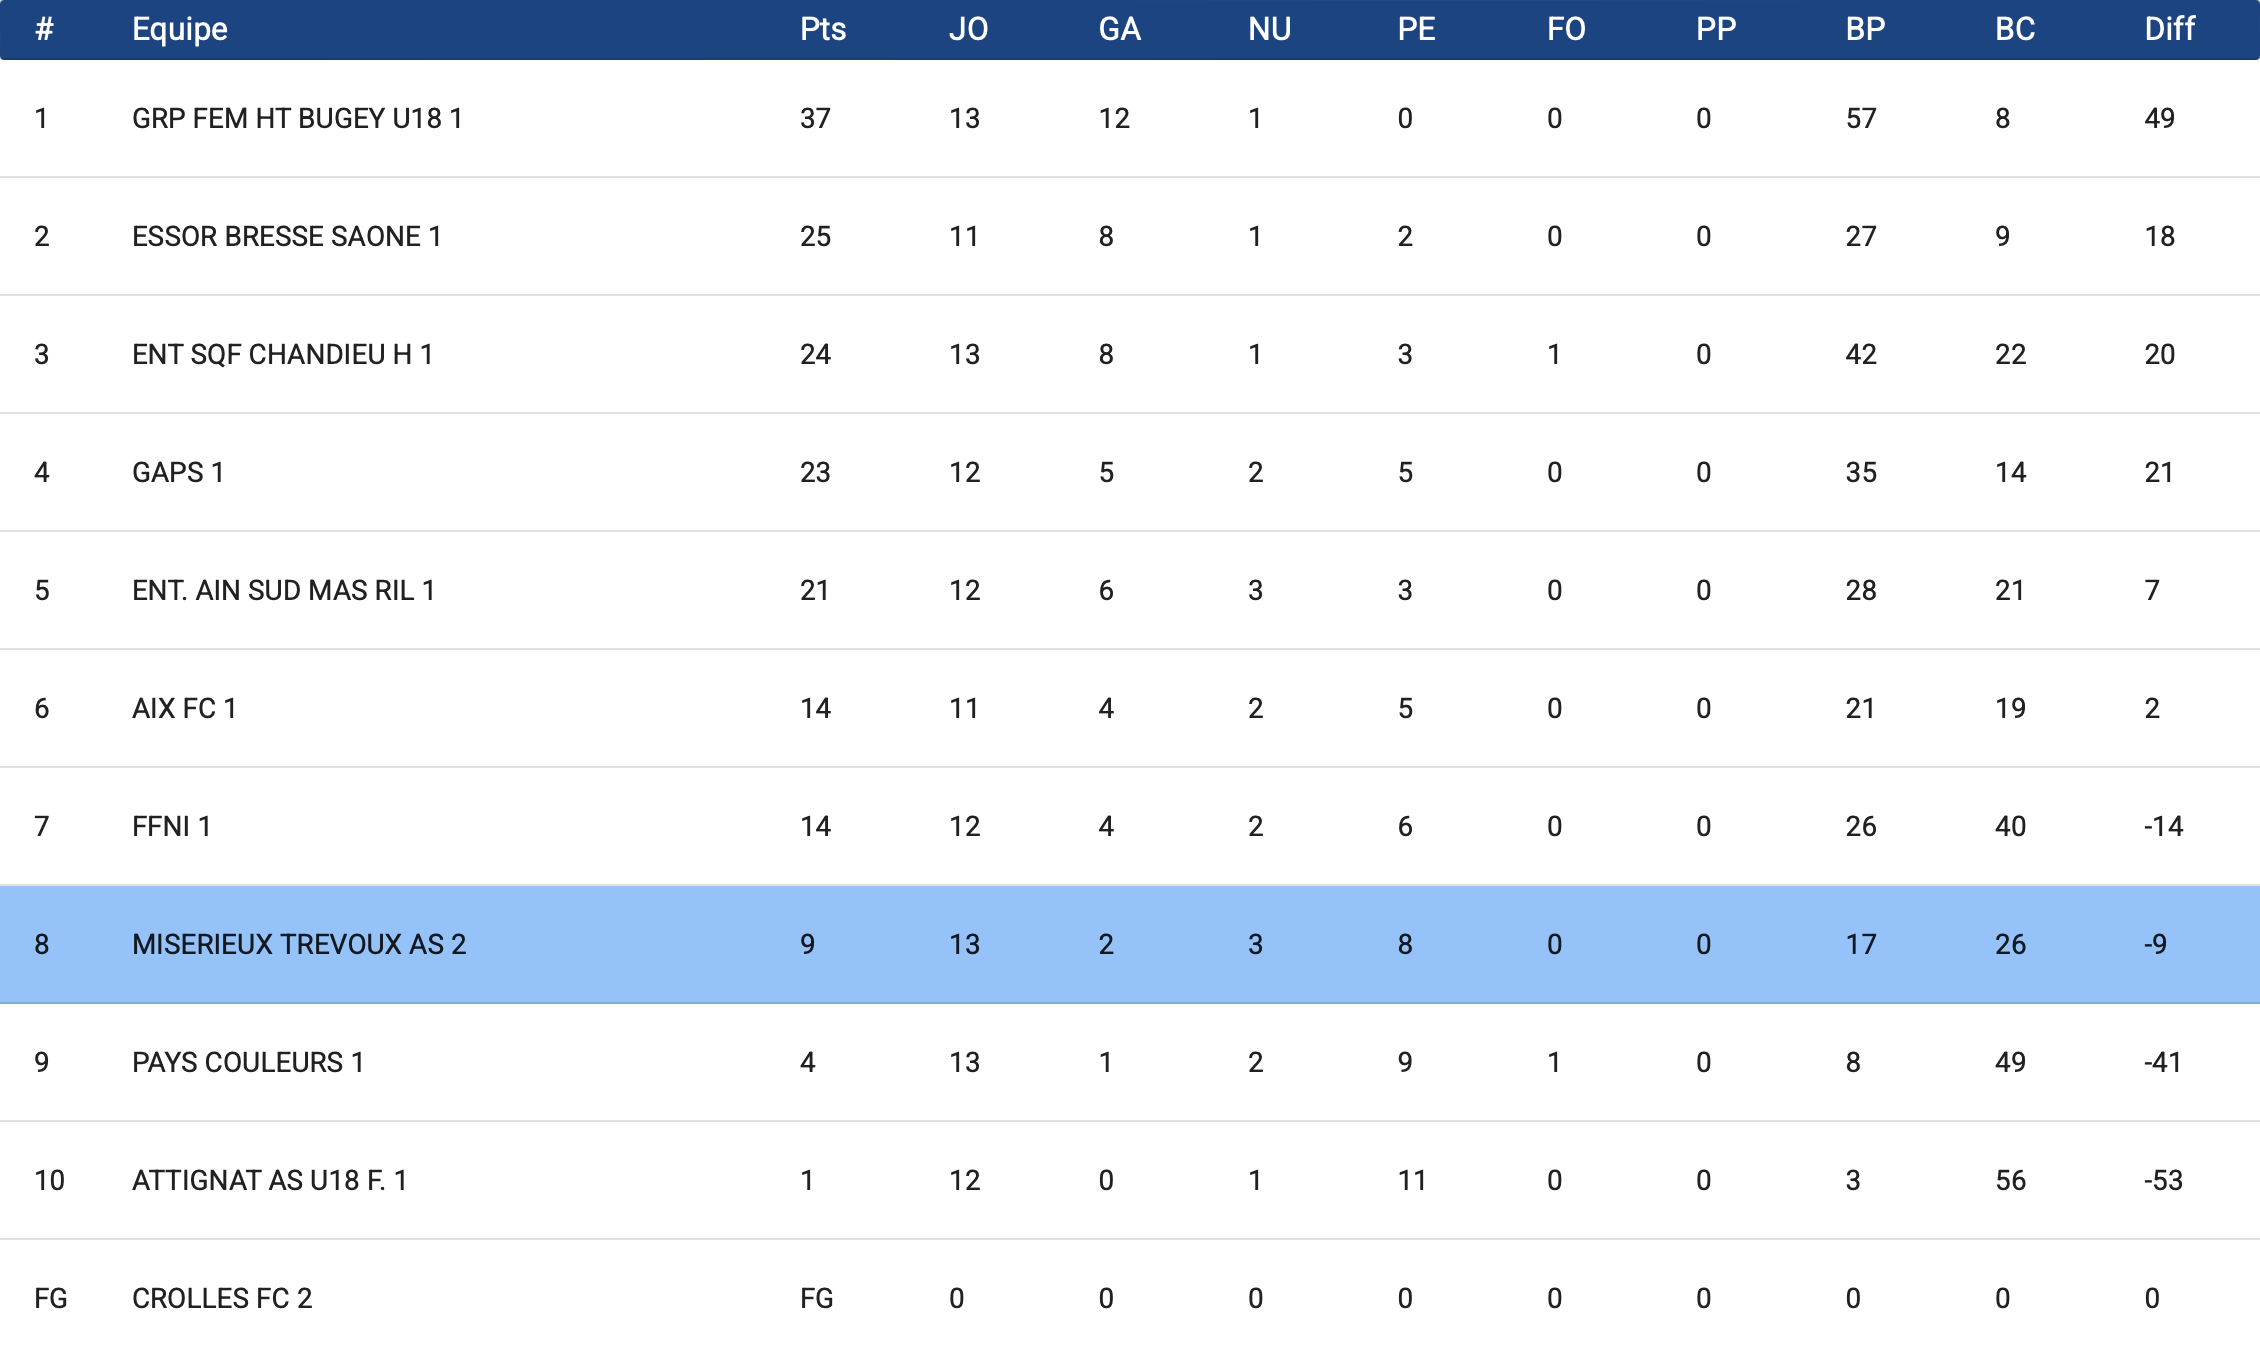2260x1352 pixels.
Task: Click the Diff column header
Action: point(2169,29)
